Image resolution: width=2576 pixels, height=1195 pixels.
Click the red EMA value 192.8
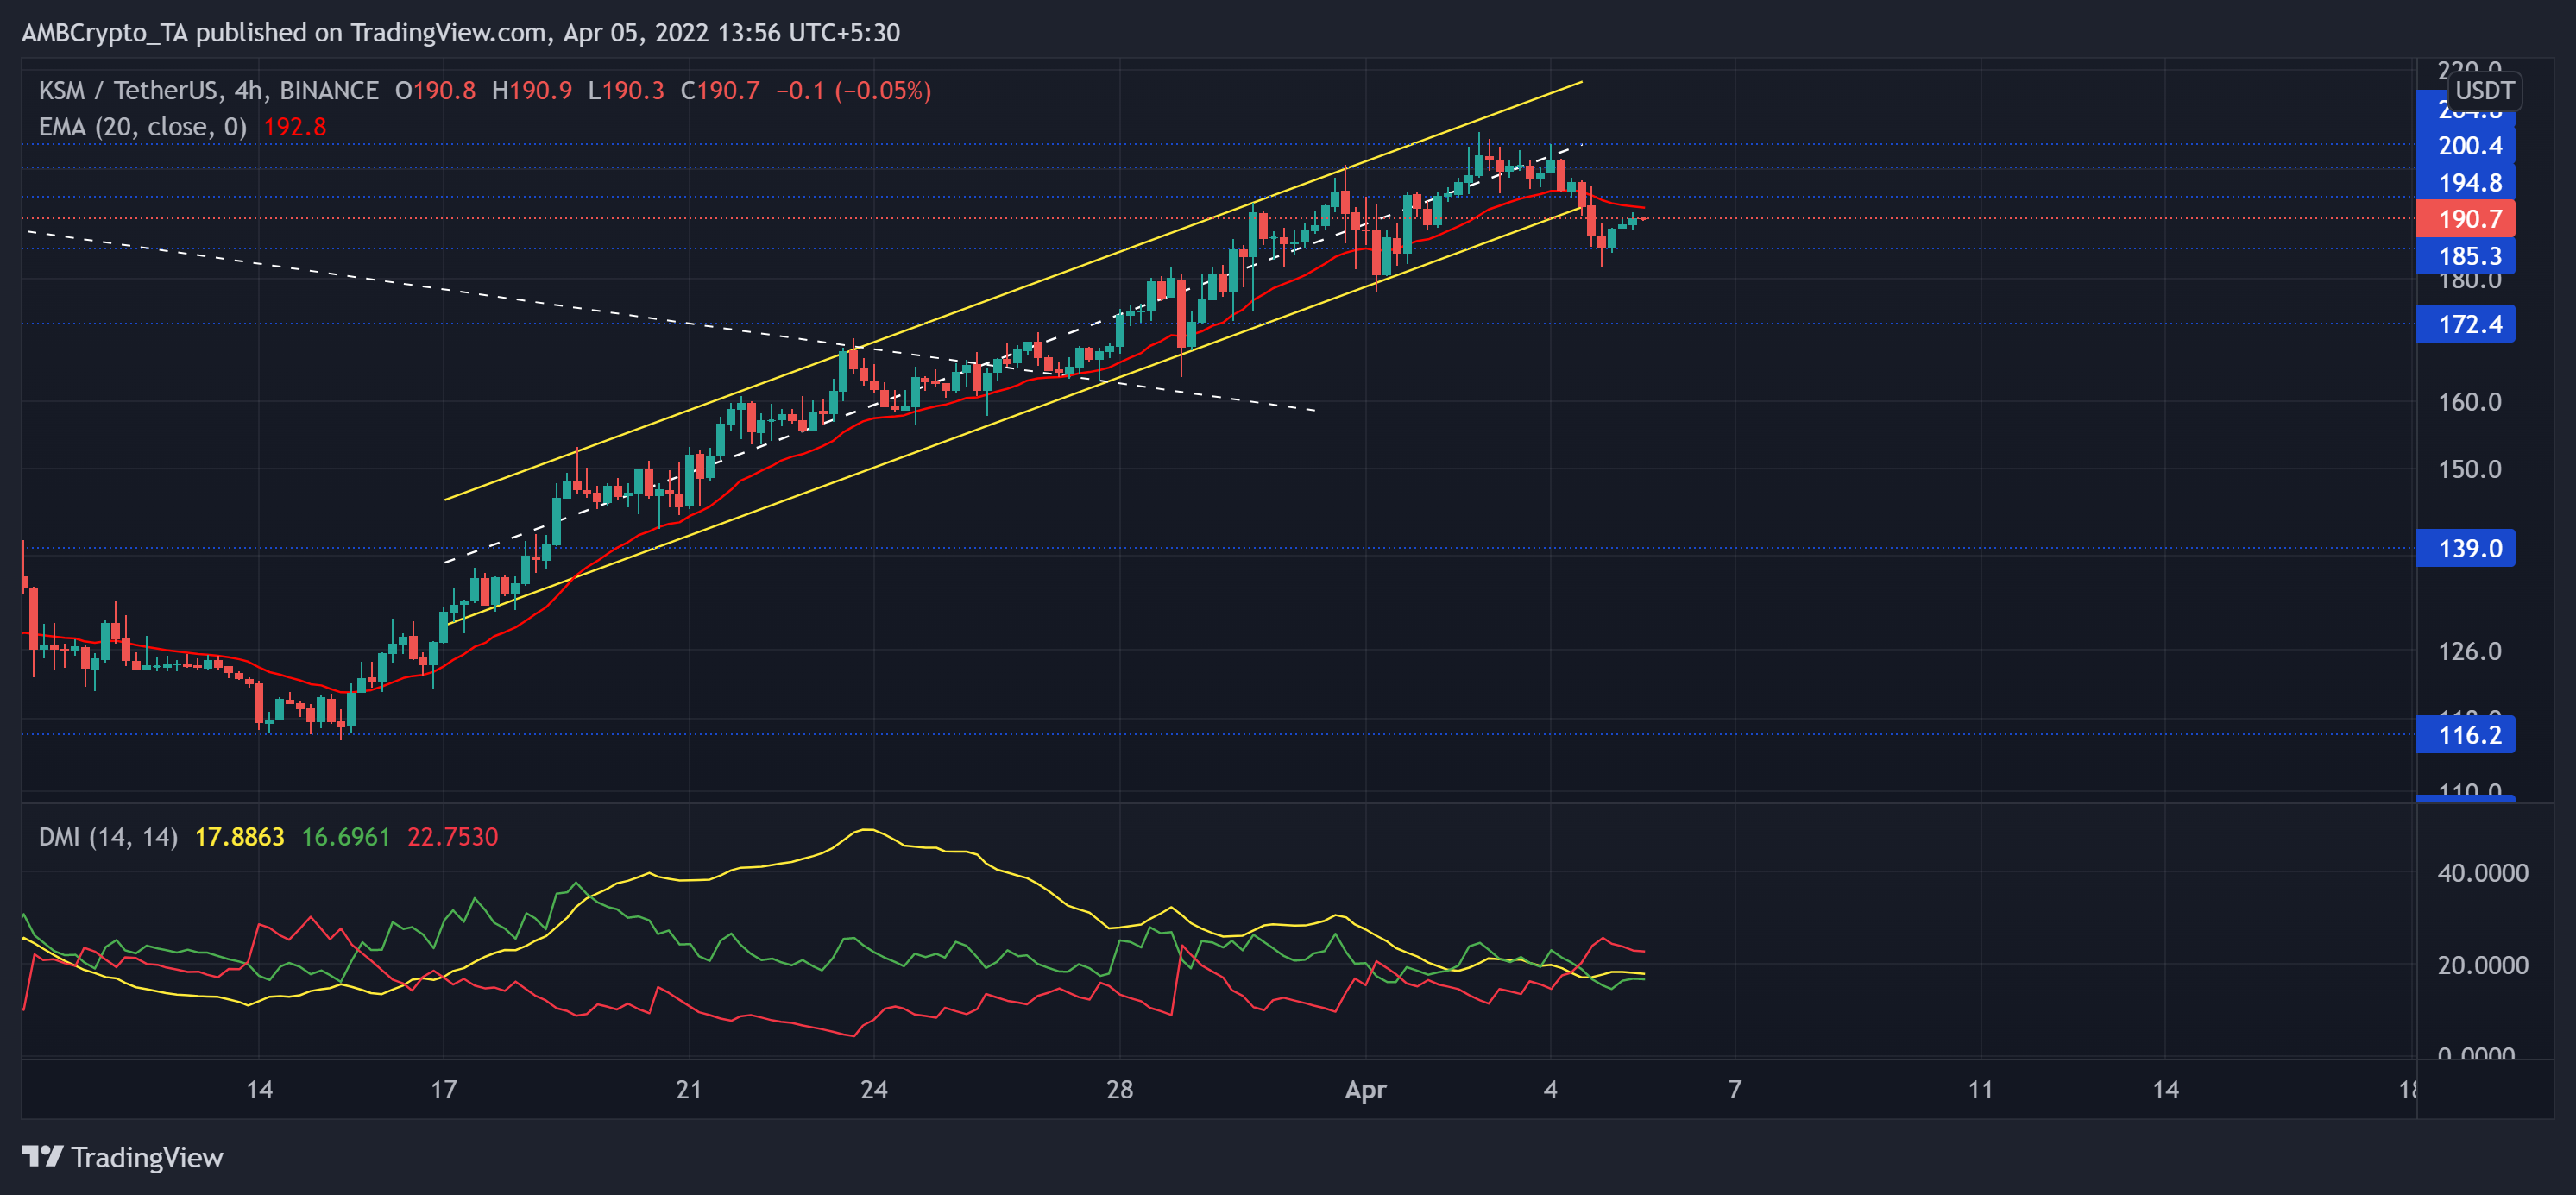pos(294,127)
